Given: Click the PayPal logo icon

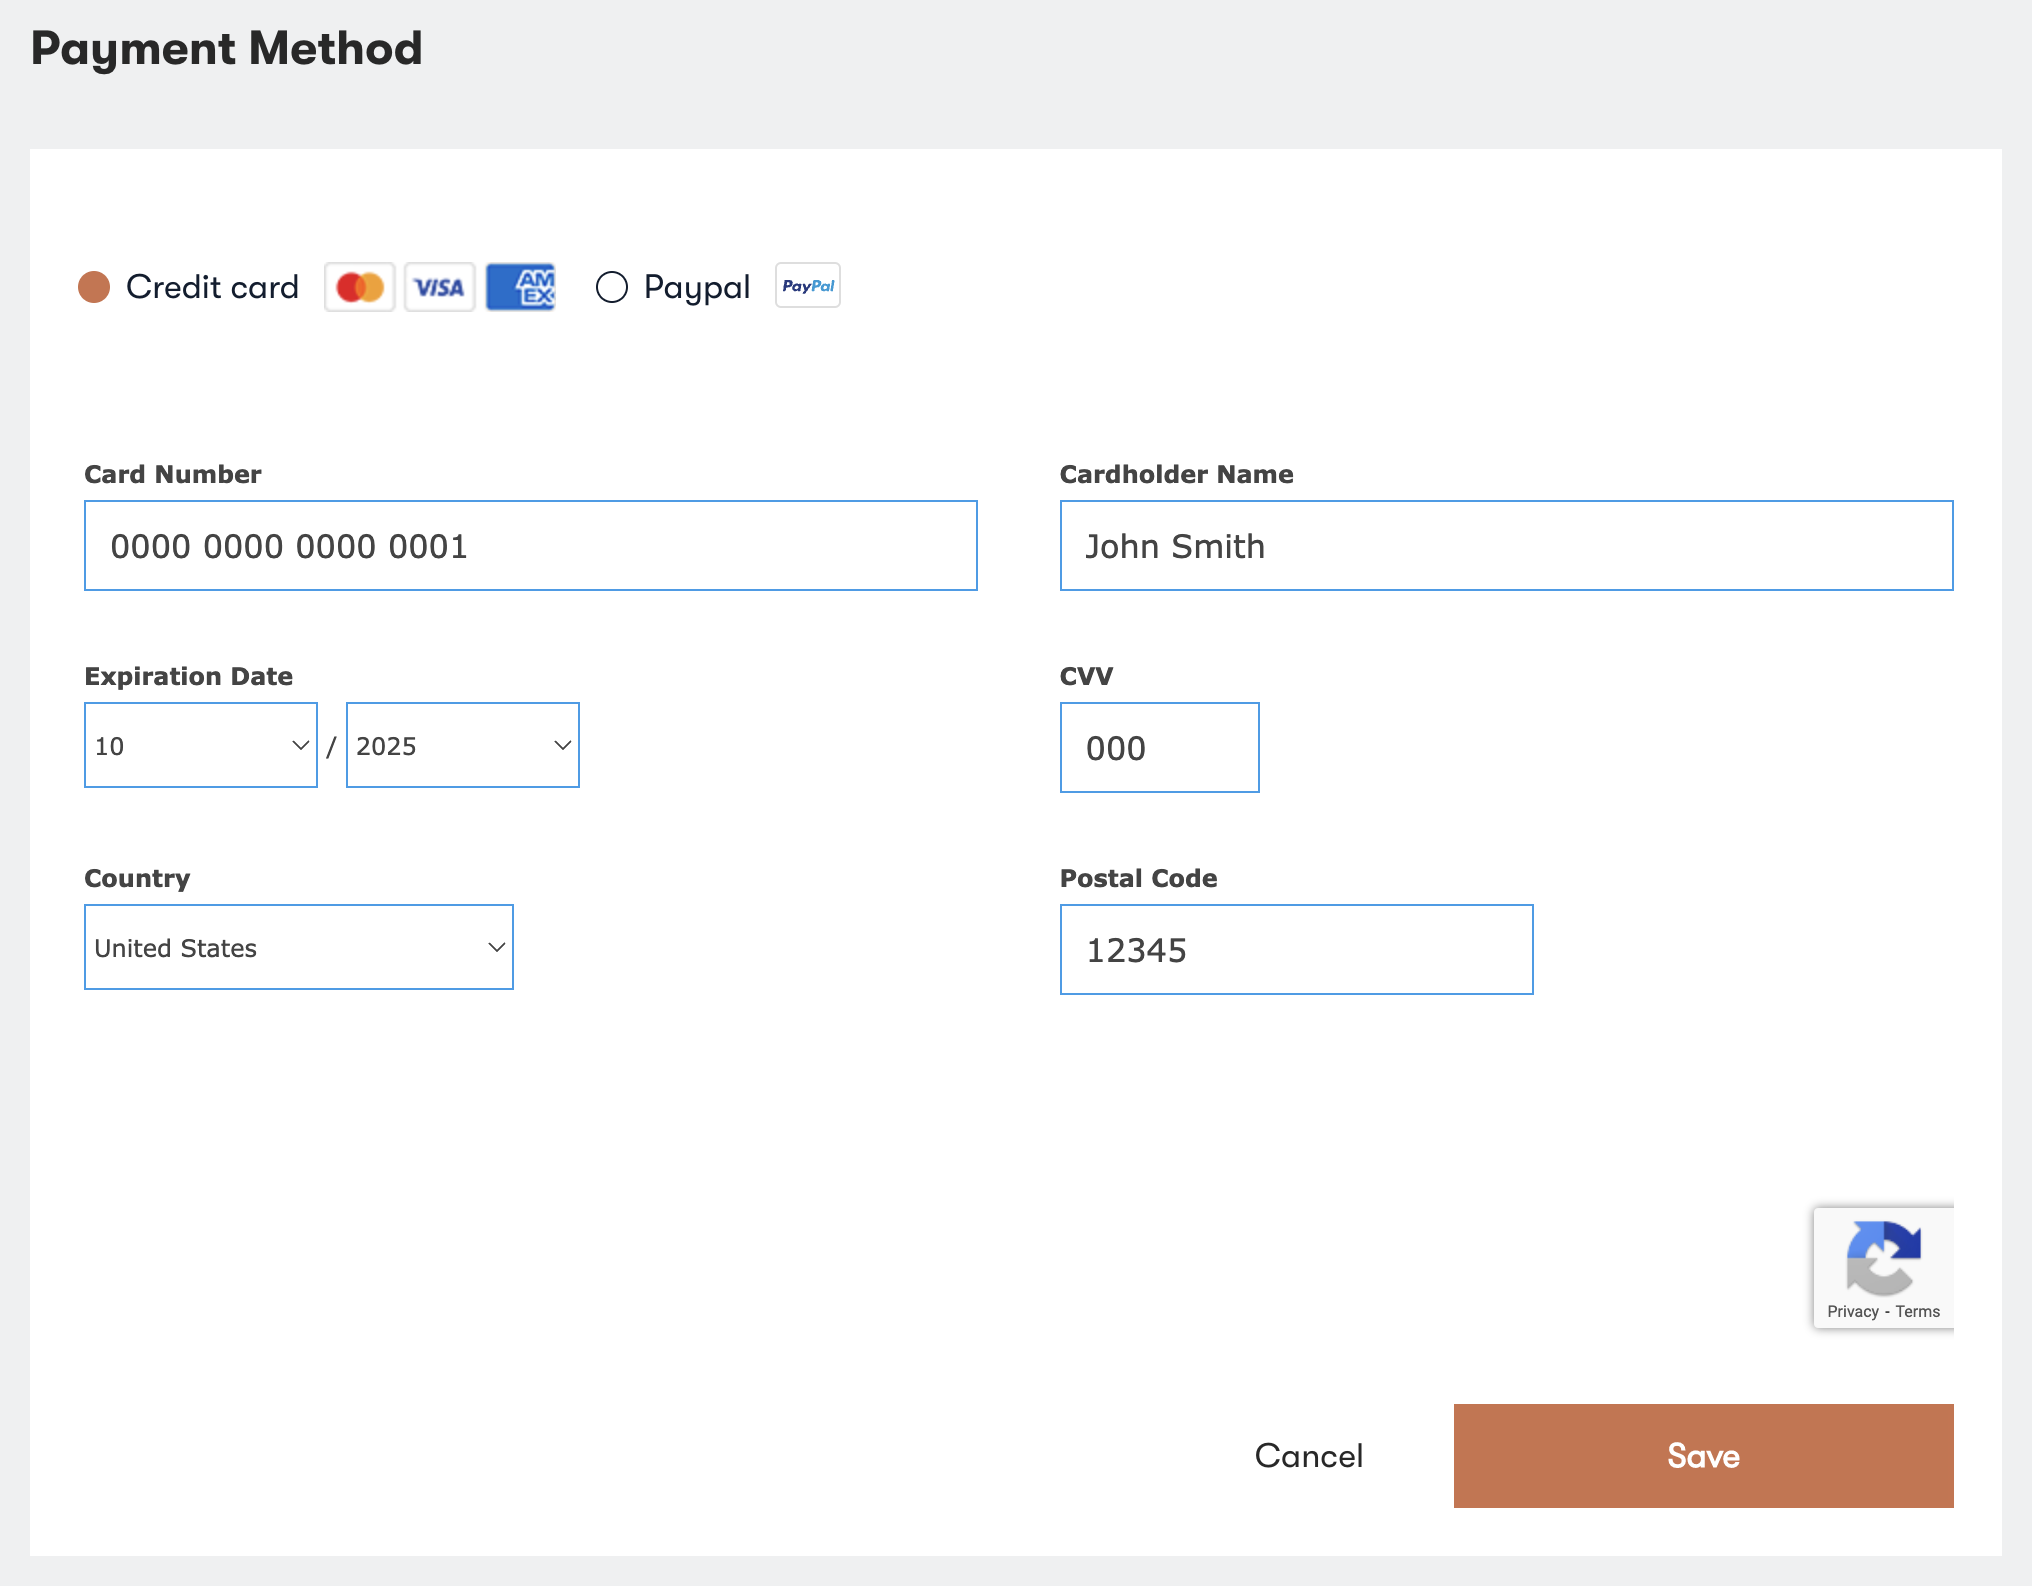Looking at the screenshot, I should coord(808,286).
